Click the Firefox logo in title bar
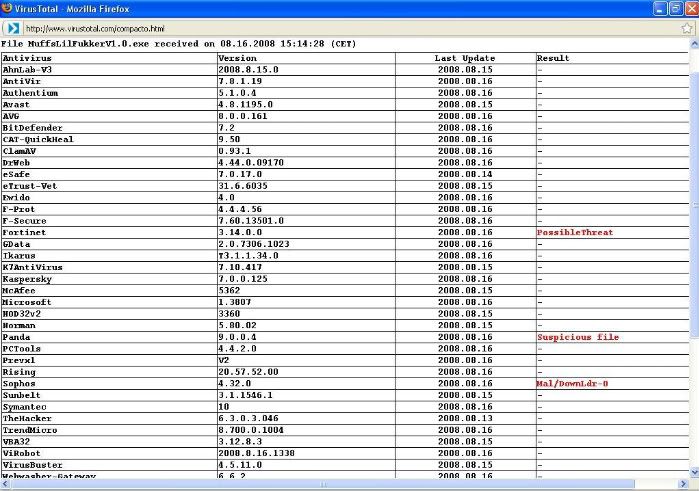699x491 pixels. pyautogui.click(x=7, y=8)
